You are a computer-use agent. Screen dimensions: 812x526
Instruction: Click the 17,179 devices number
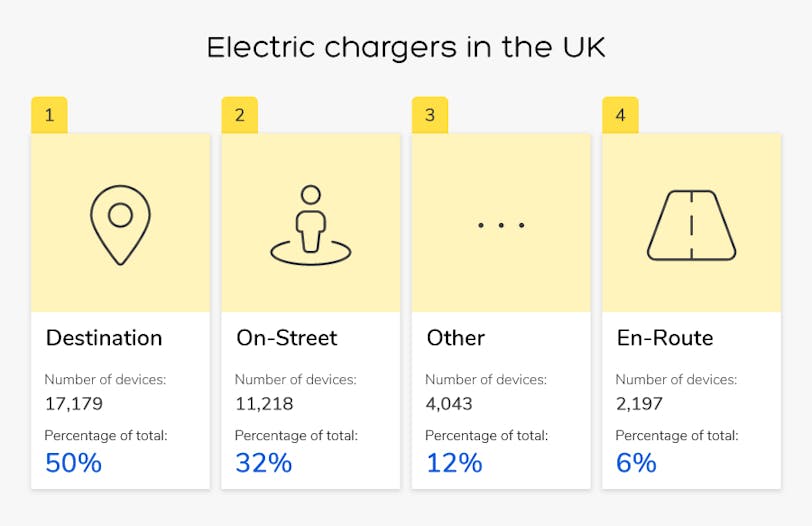point(74,404)
